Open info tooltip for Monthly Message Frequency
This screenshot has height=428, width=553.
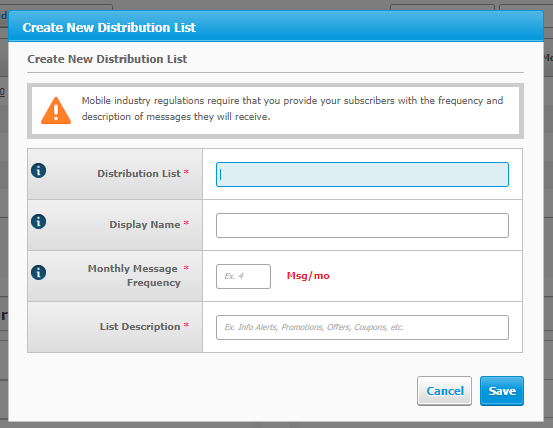38,273
